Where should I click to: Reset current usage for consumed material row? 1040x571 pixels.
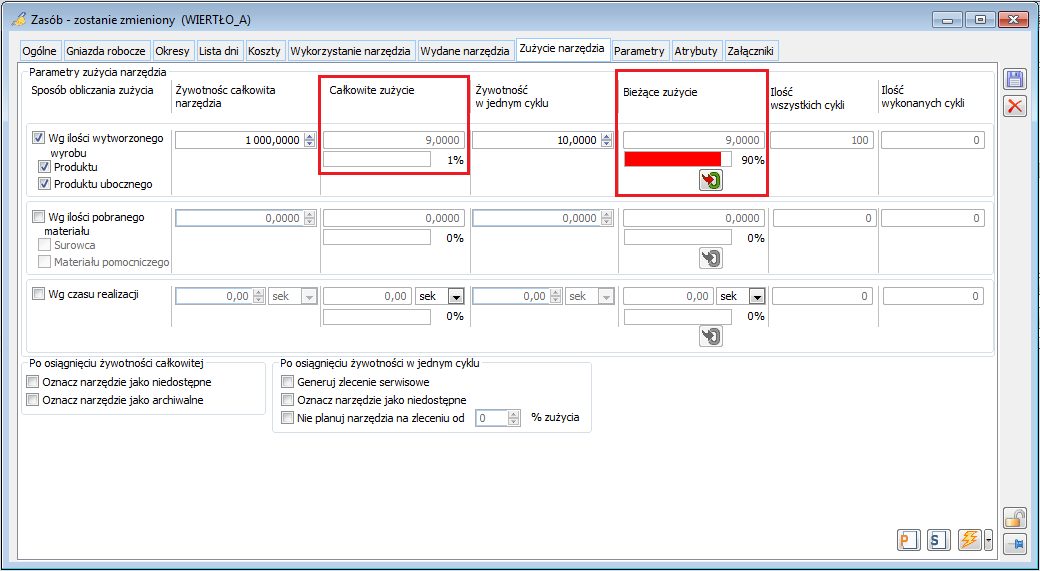click(711, 258)
